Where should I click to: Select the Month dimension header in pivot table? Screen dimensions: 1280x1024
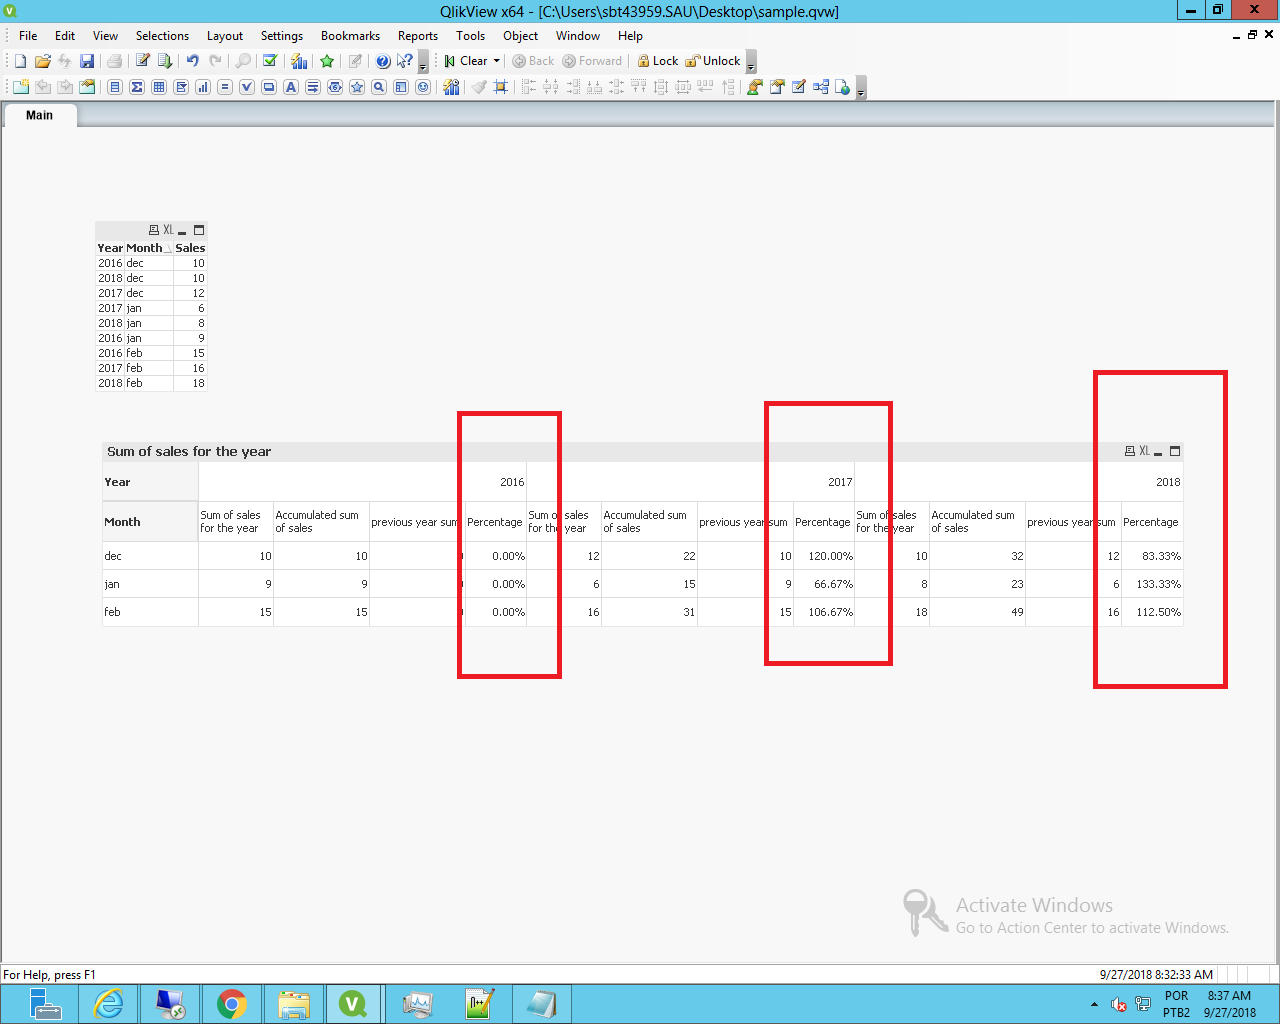pyautogui.click(x=150, y=522)
